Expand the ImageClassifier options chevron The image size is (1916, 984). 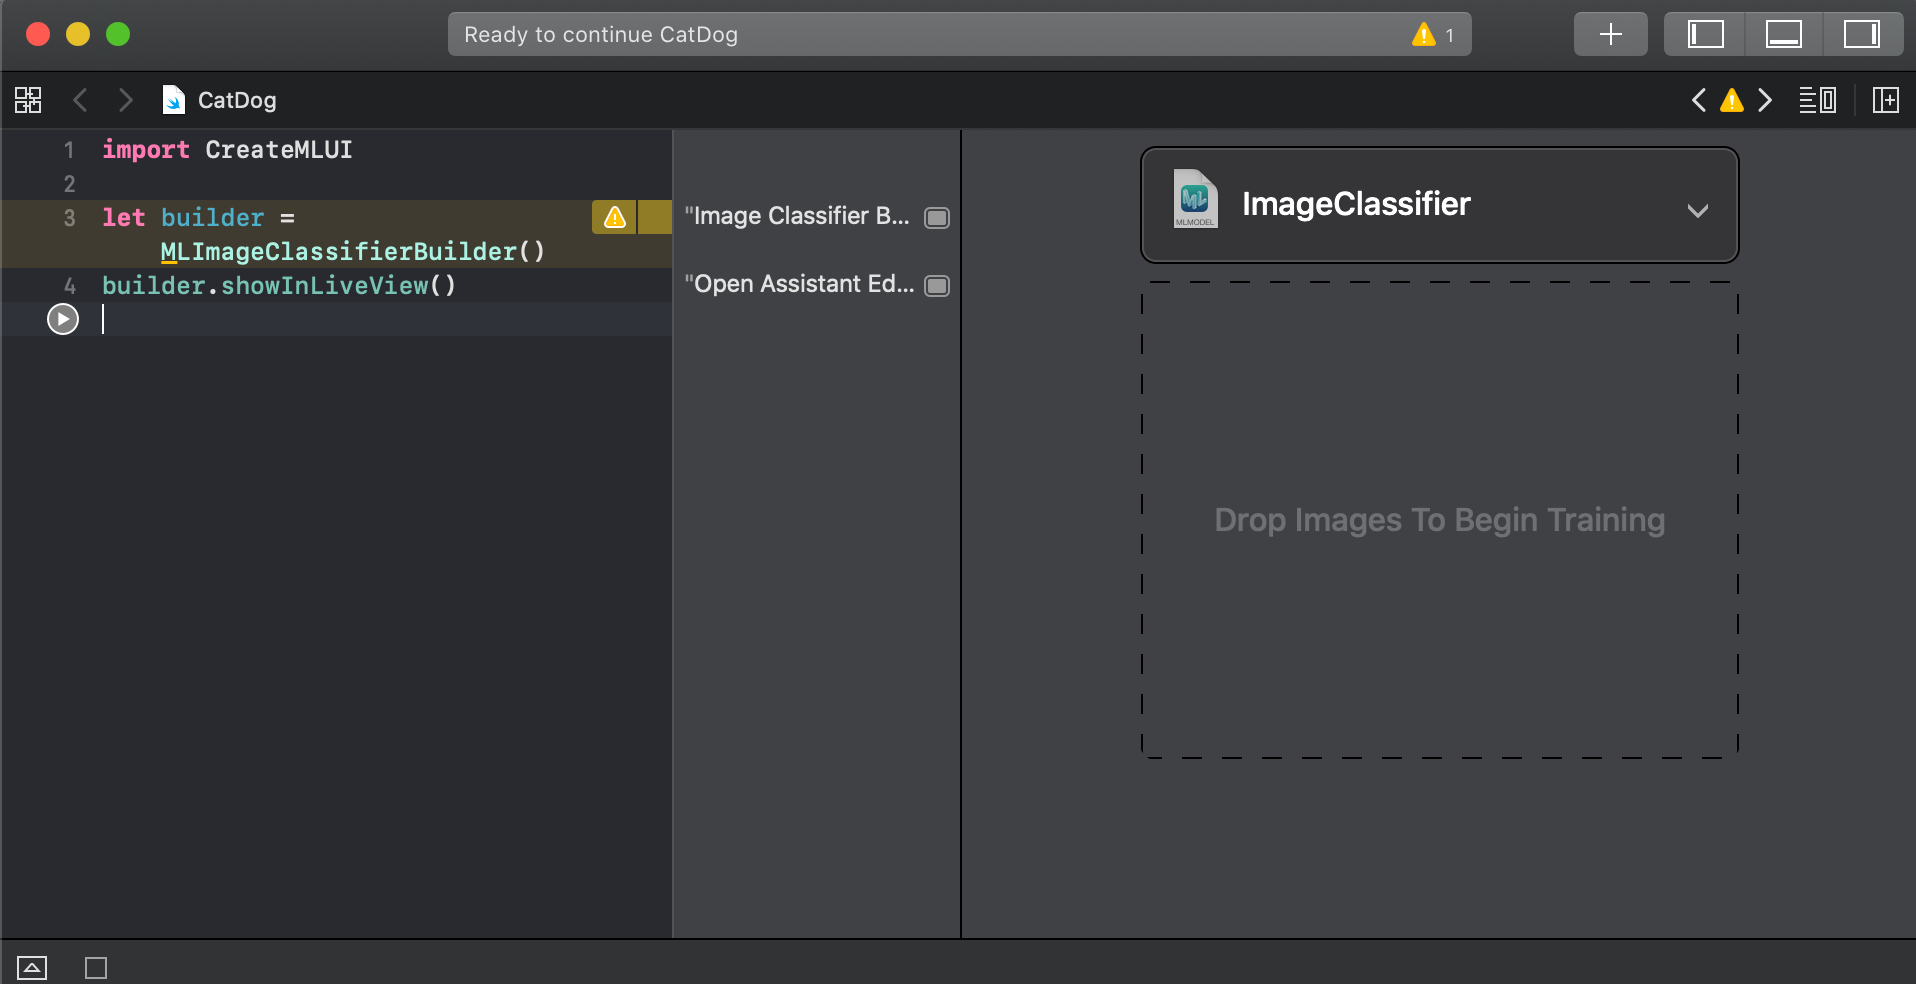[1697, 210]
